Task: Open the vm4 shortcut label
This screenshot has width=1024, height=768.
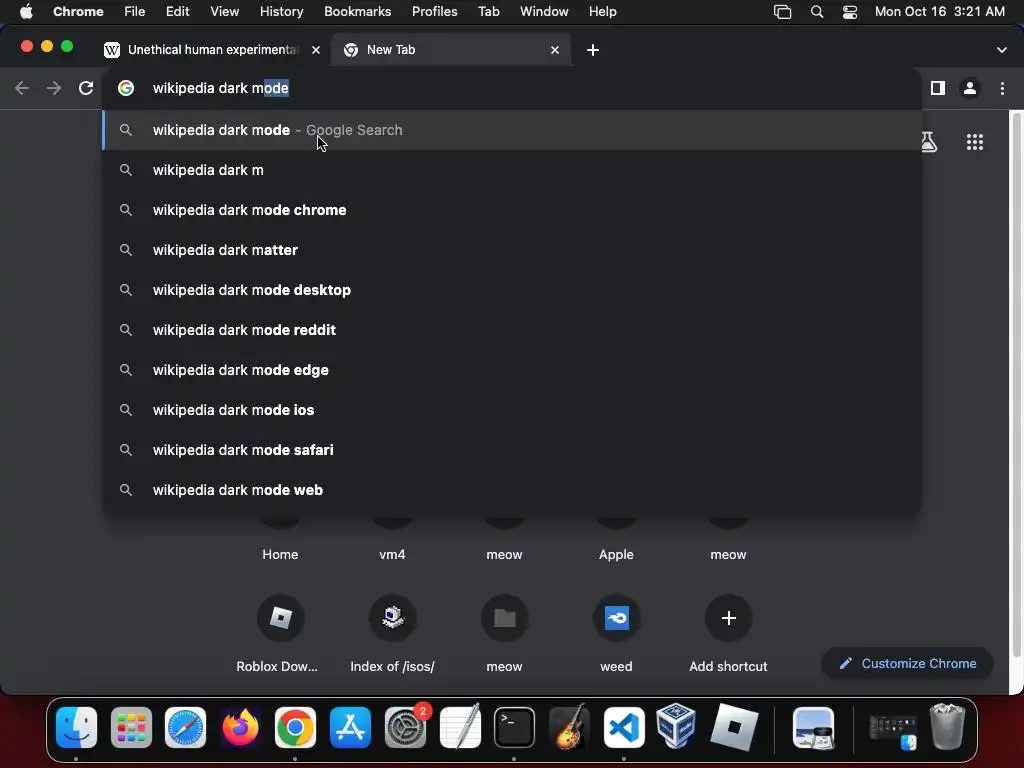Action: tap(392, 554)
